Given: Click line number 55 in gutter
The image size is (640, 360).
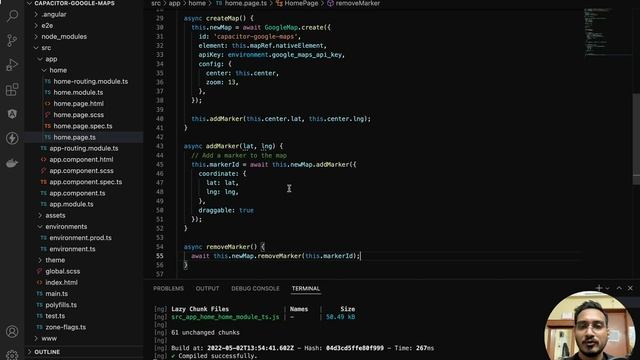Looking at the screenshot, I should pyautogui.click(x=159, y=256).
